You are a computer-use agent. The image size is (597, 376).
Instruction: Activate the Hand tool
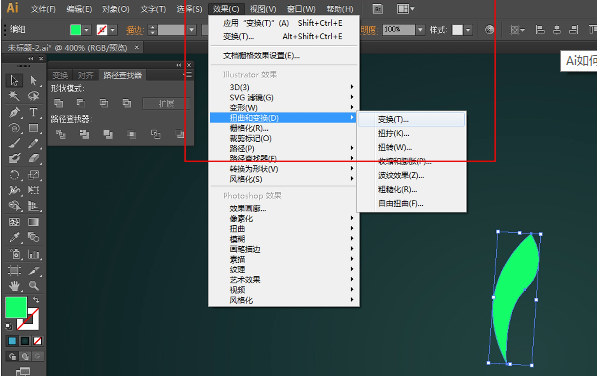[14, 285]
